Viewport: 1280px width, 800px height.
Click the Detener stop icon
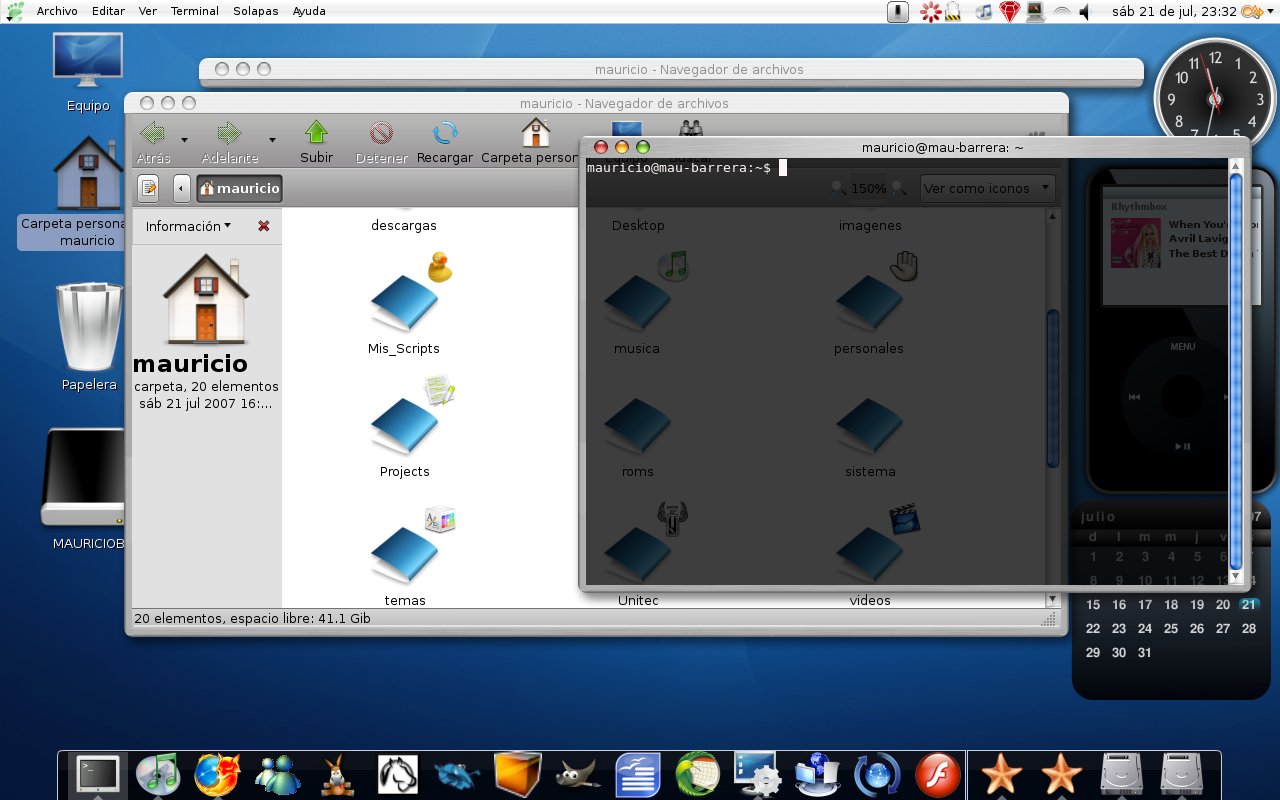(x=381, y=133)
